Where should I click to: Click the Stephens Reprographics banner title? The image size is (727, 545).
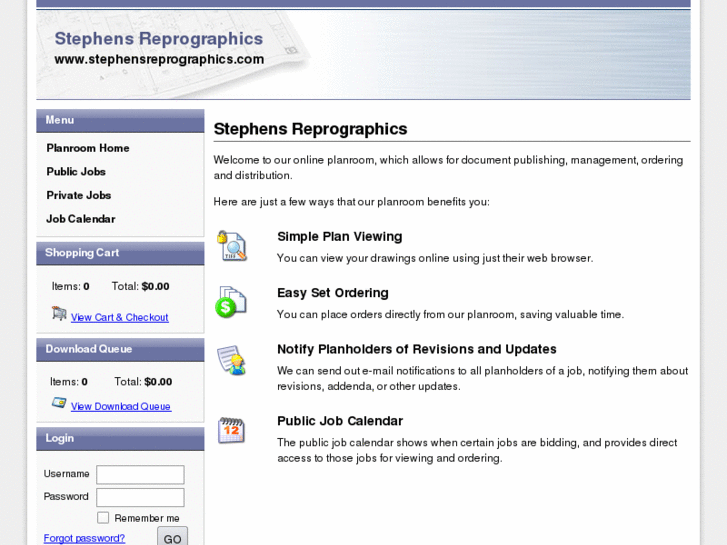[x=159, y=38]
